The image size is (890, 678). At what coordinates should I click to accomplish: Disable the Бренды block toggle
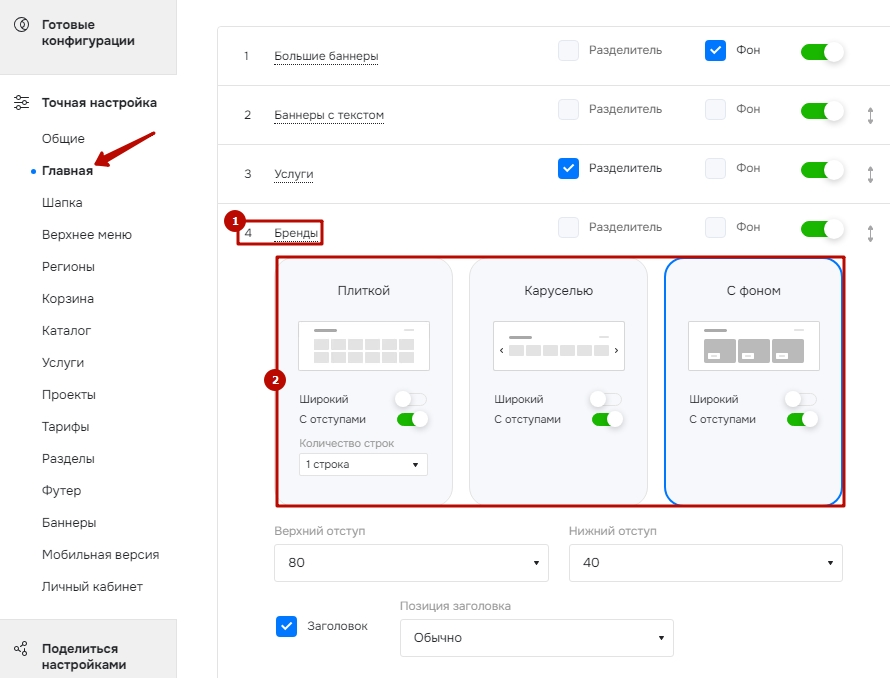point(822,229)
